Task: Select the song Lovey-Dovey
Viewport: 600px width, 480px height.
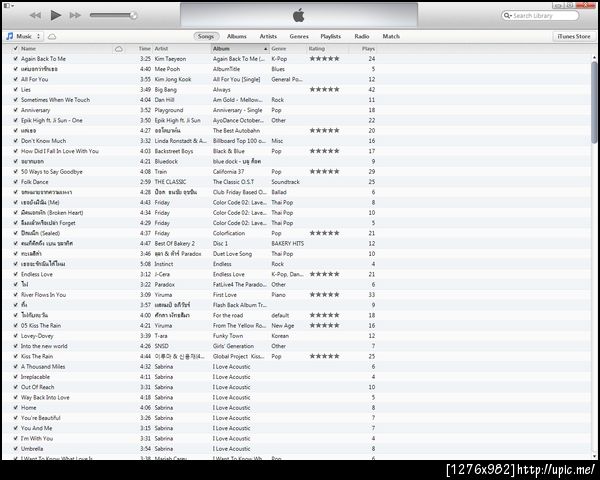Action: (x=37, y=336)
